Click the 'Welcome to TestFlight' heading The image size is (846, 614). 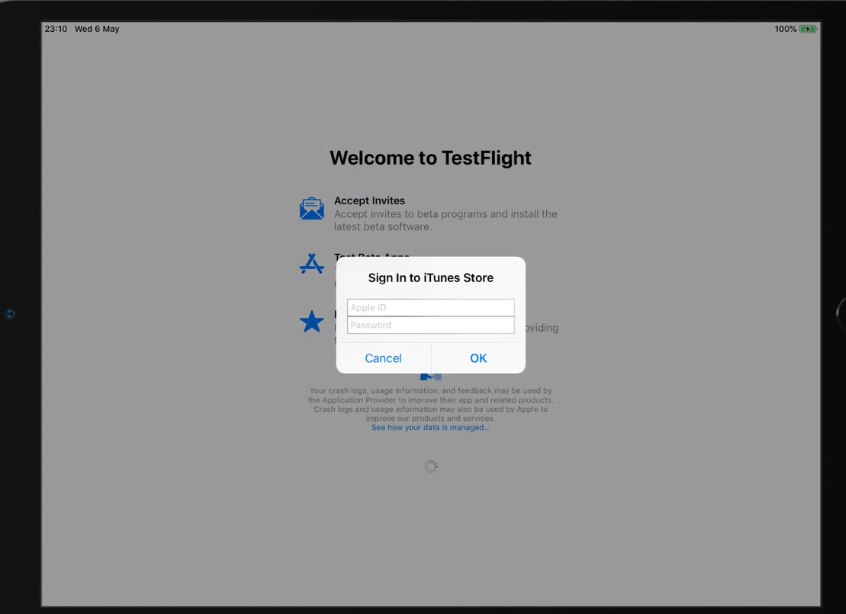pyautogui.click(x=431, y=158)
